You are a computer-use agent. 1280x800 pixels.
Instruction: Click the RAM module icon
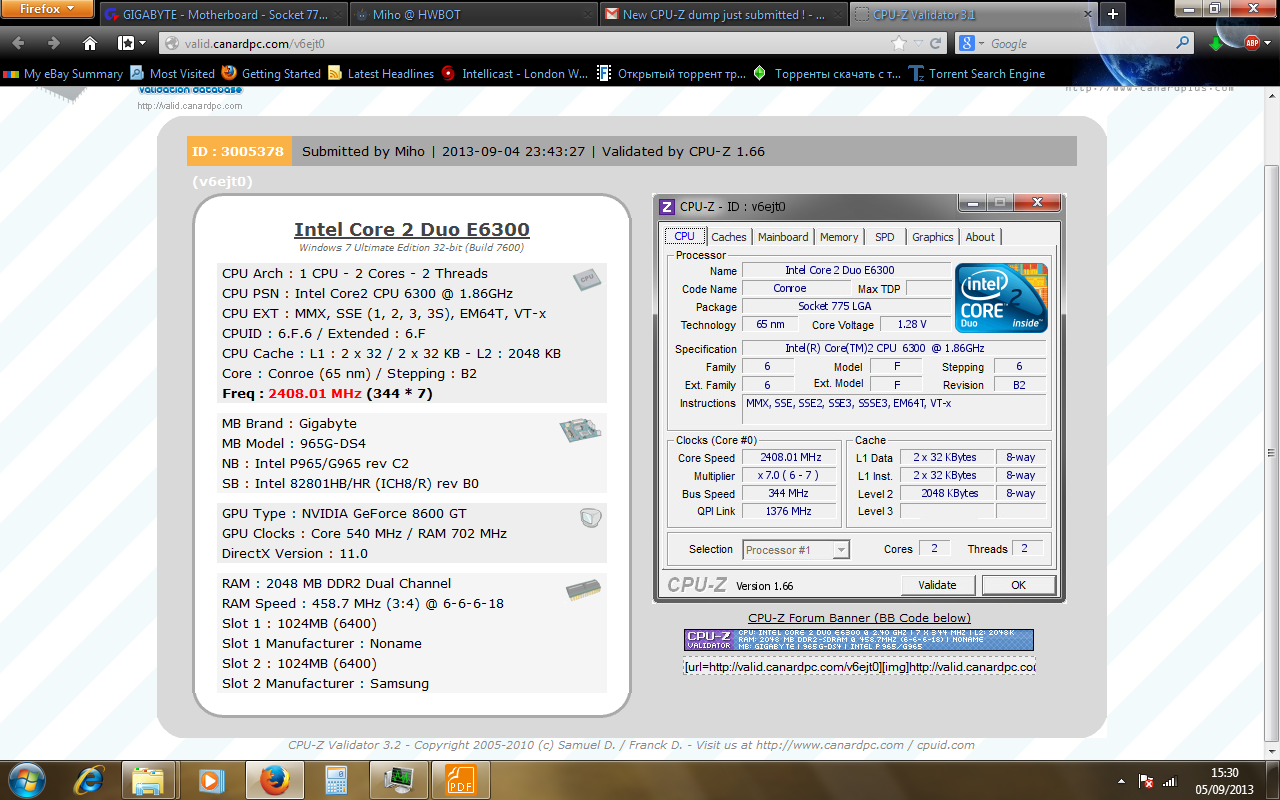(583, 590)
